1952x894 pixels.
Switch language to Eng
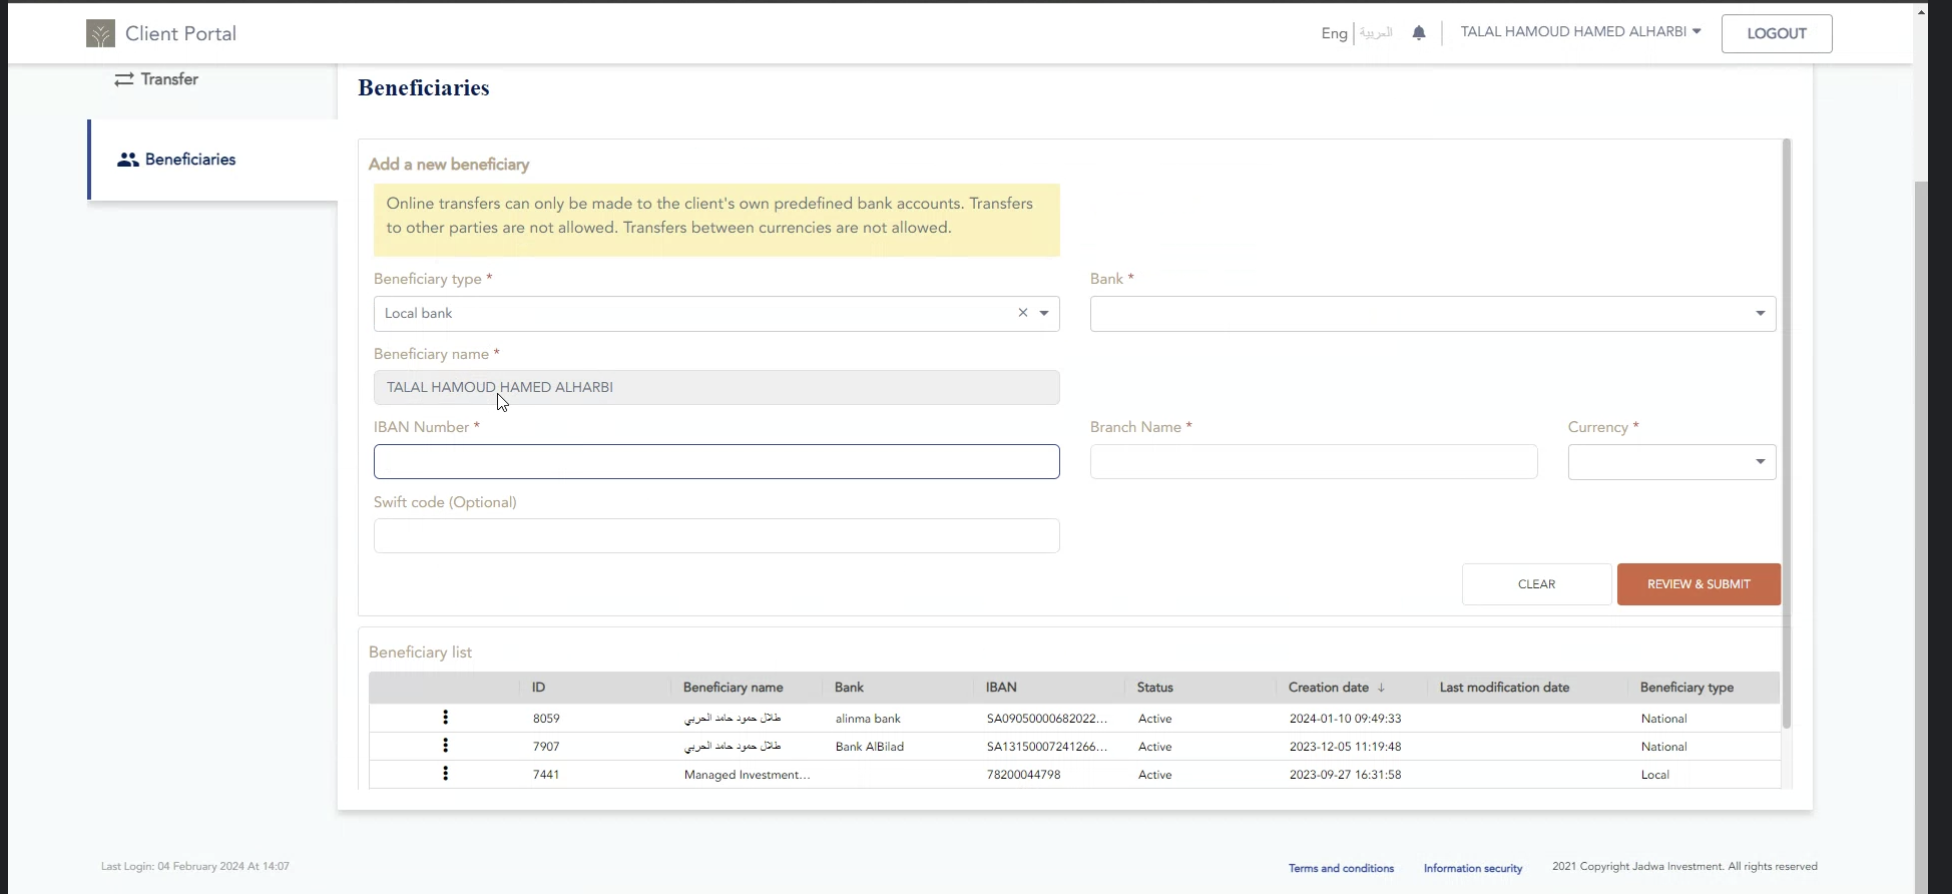(1333, 33)
